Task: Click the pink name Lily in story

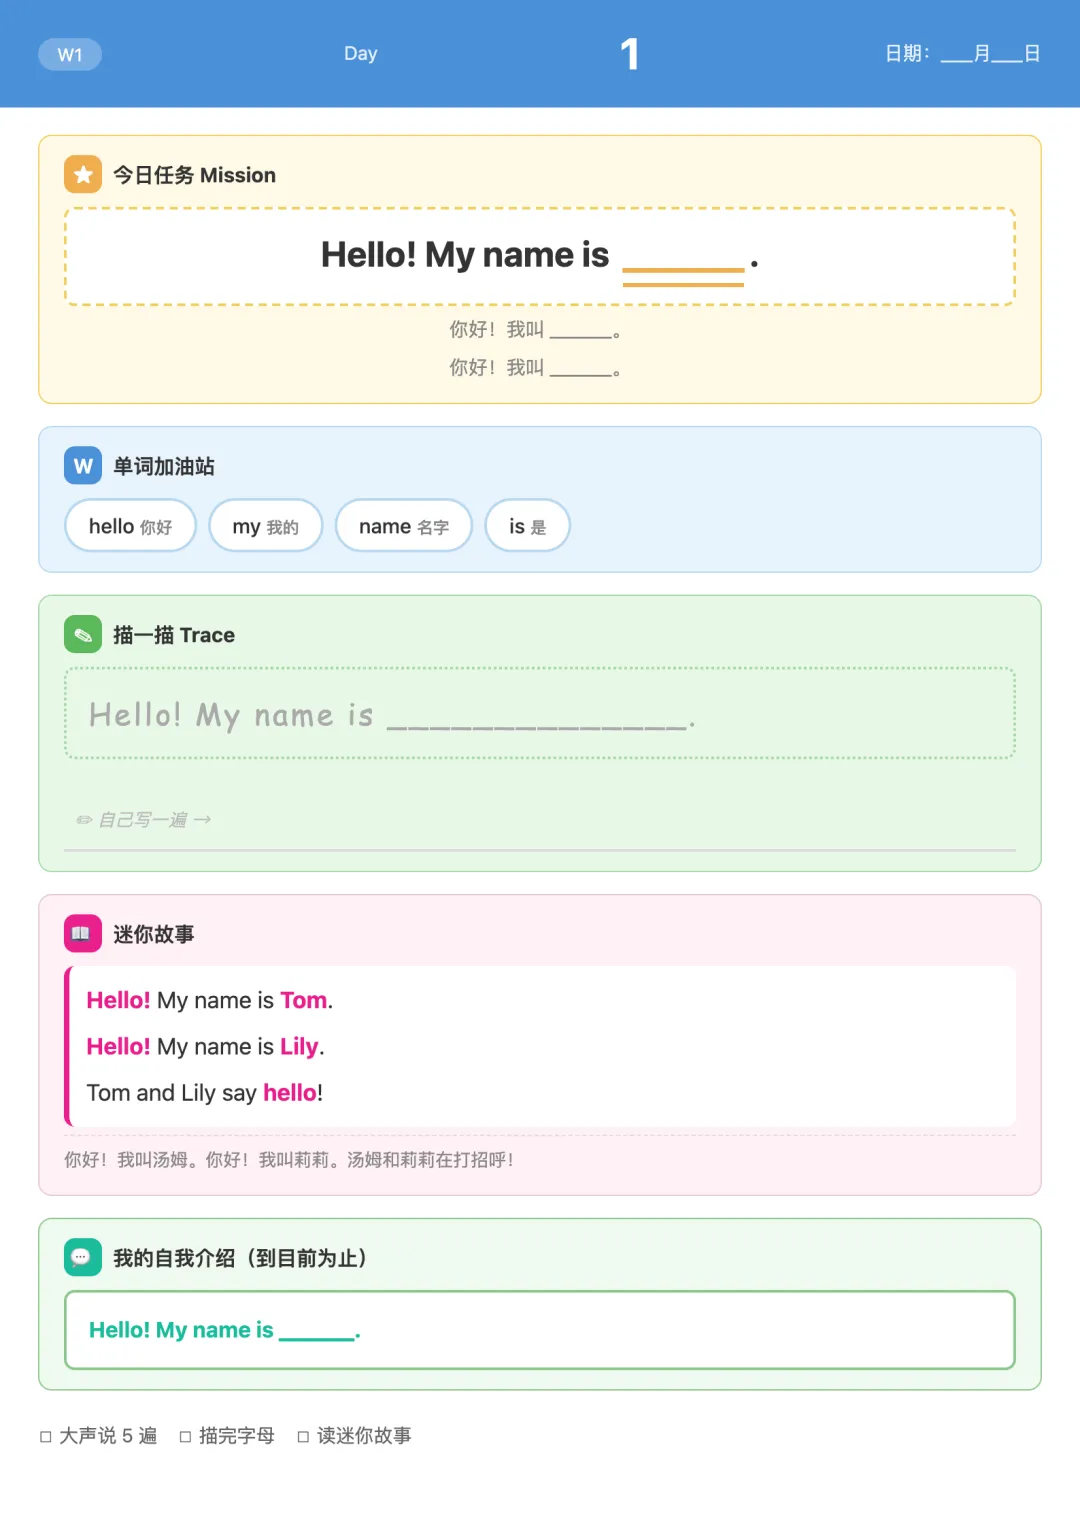Action: 299,1047
